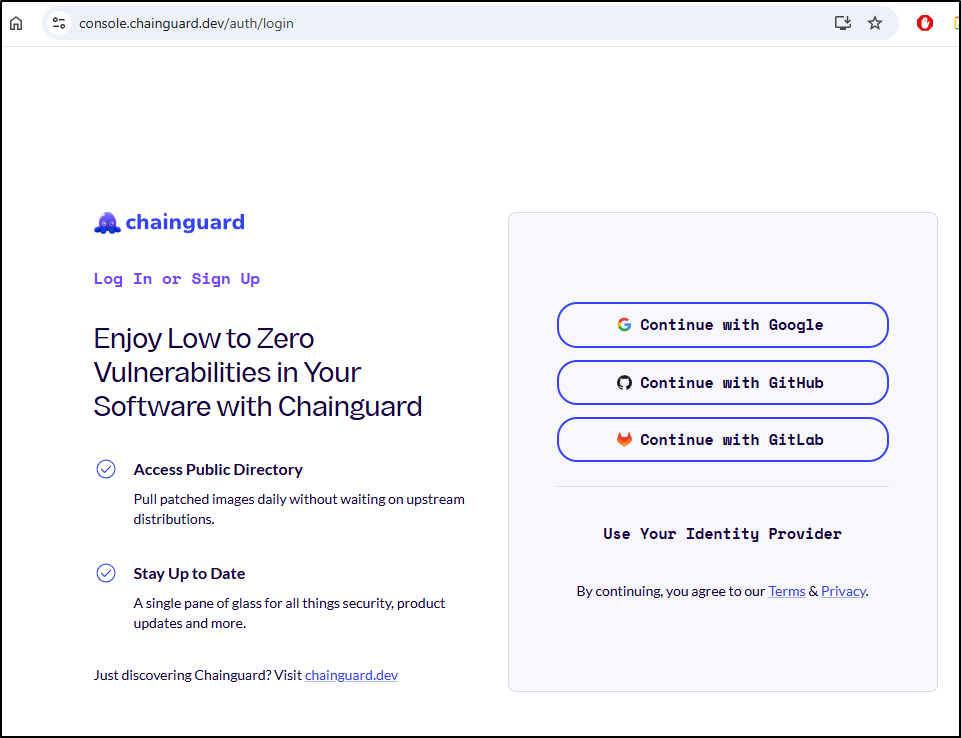
Task: Continue with GitLab sign-in
Action: coord(723,439)
